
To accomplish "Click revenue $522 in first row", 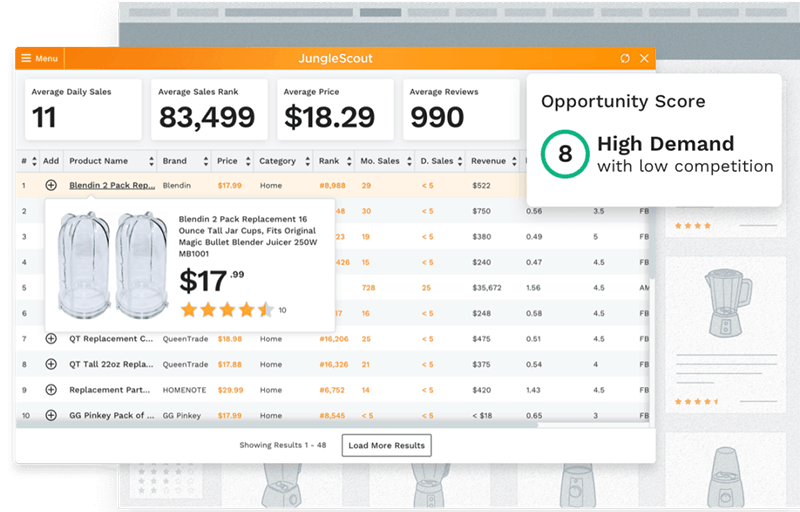I will 481,186.
